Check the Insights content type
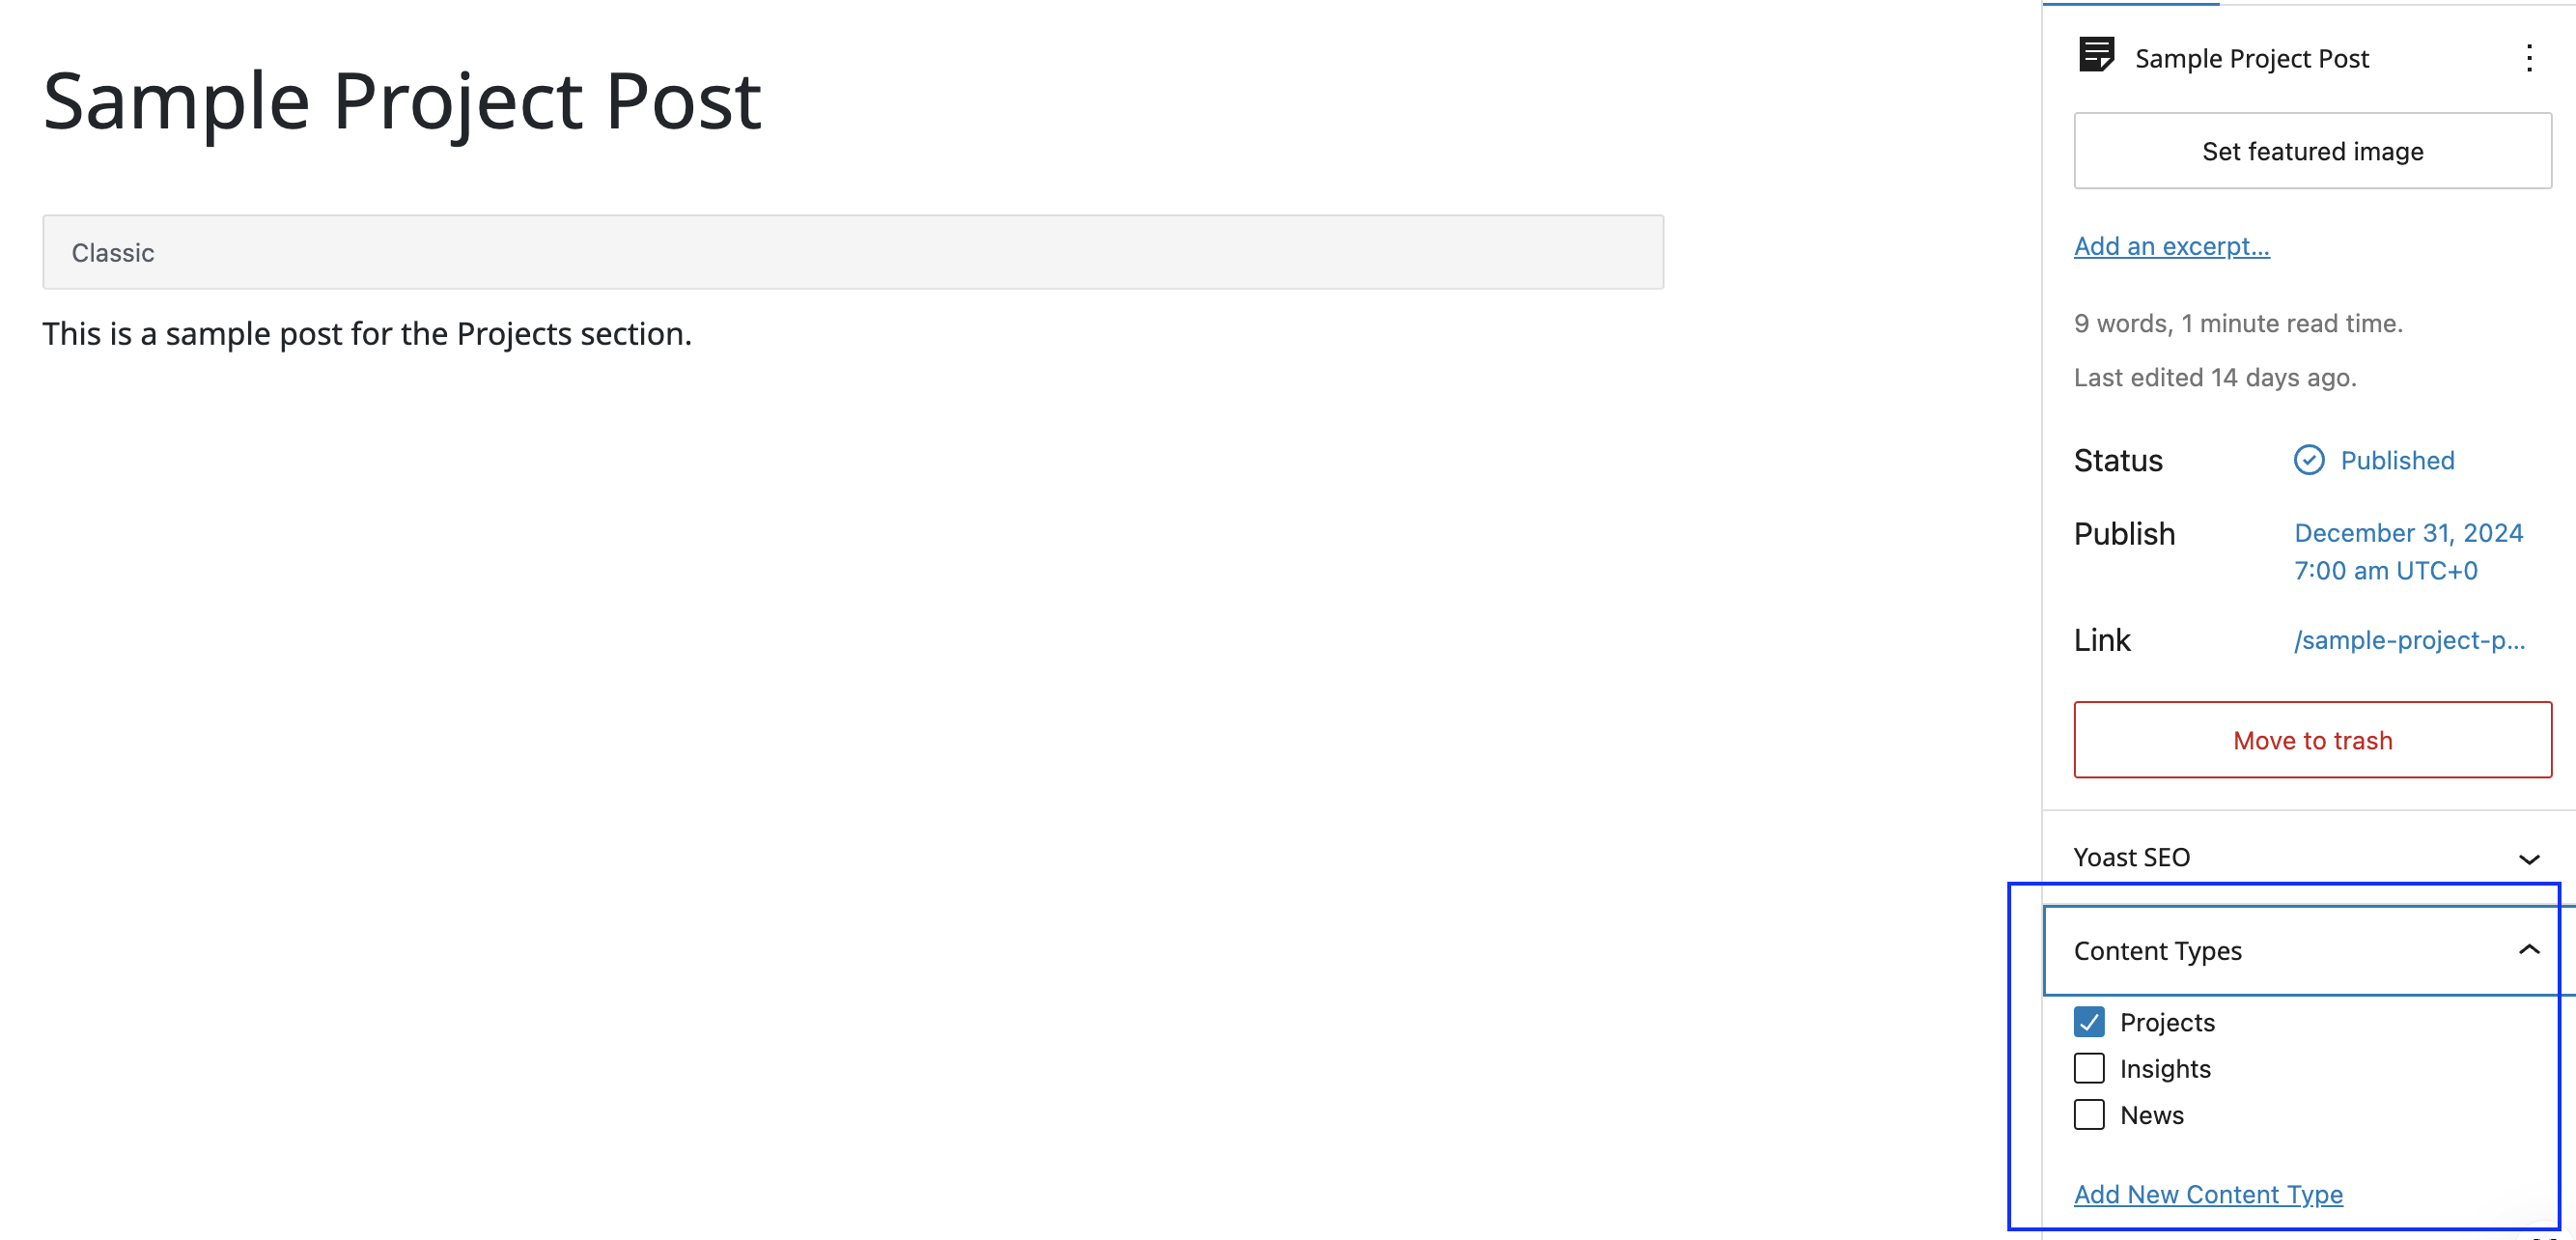2576x1240 pixels. click(2088, 1068)
